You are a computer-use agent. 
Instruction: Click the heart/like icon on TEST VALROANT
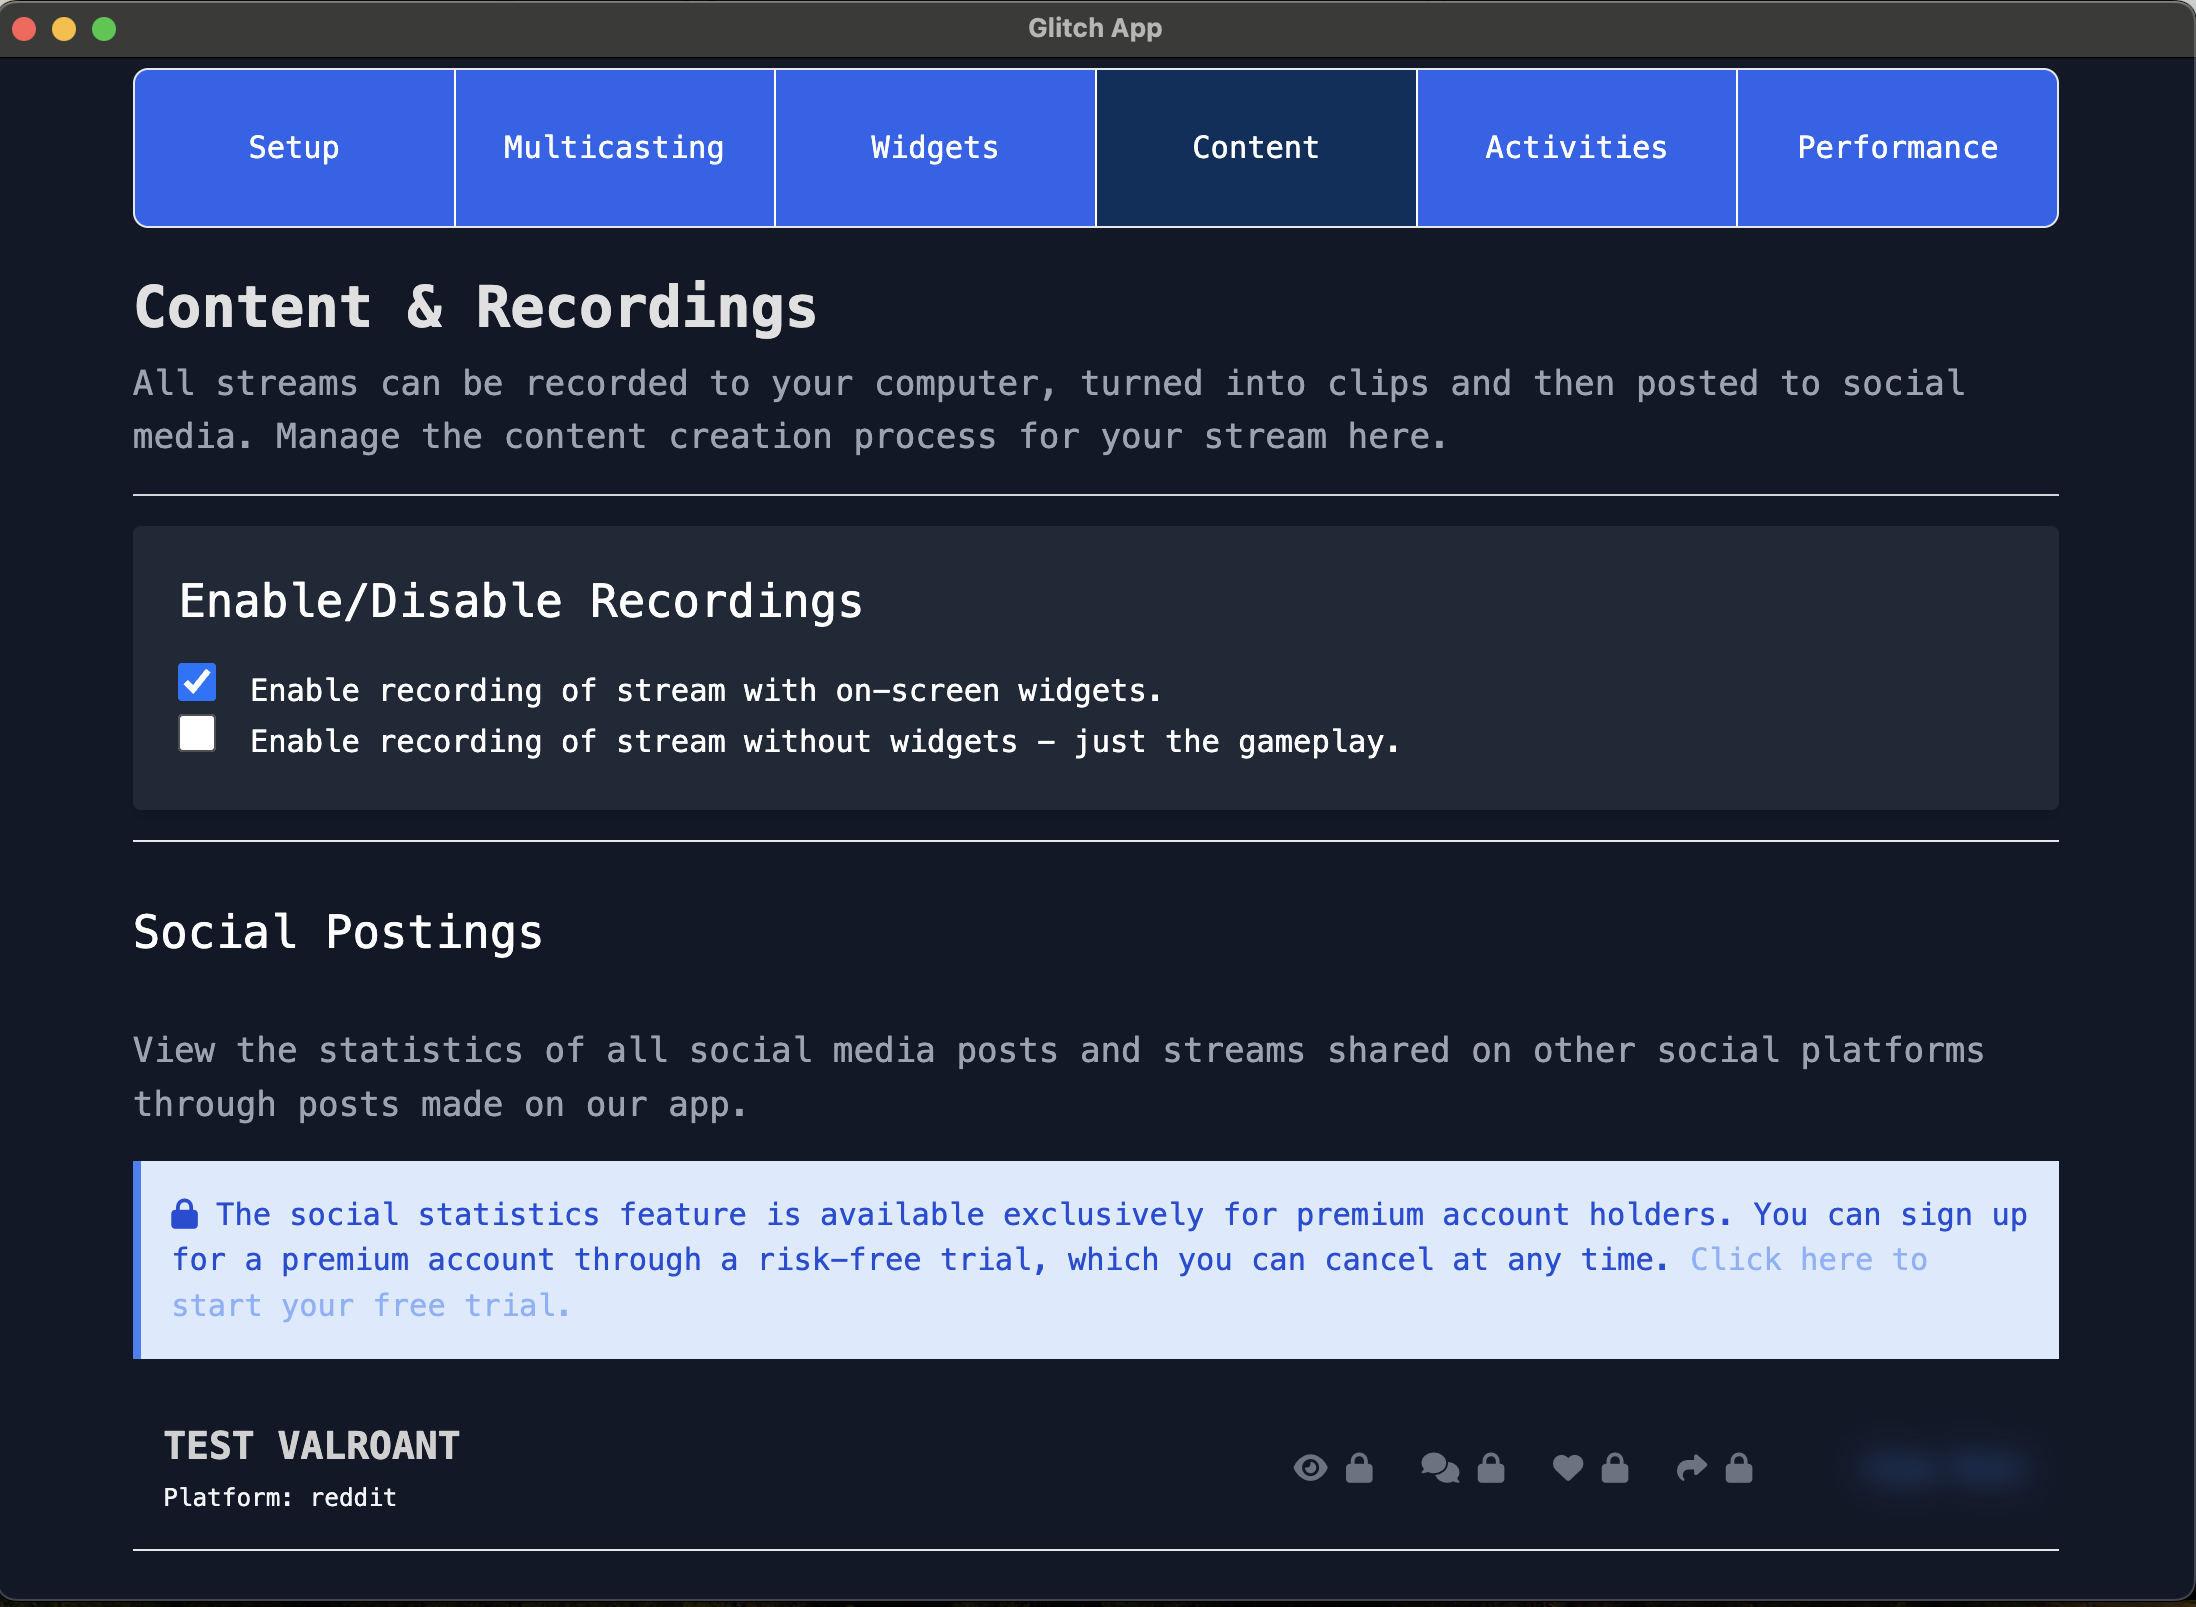pyautogui.click(x=1565, y=1469)
